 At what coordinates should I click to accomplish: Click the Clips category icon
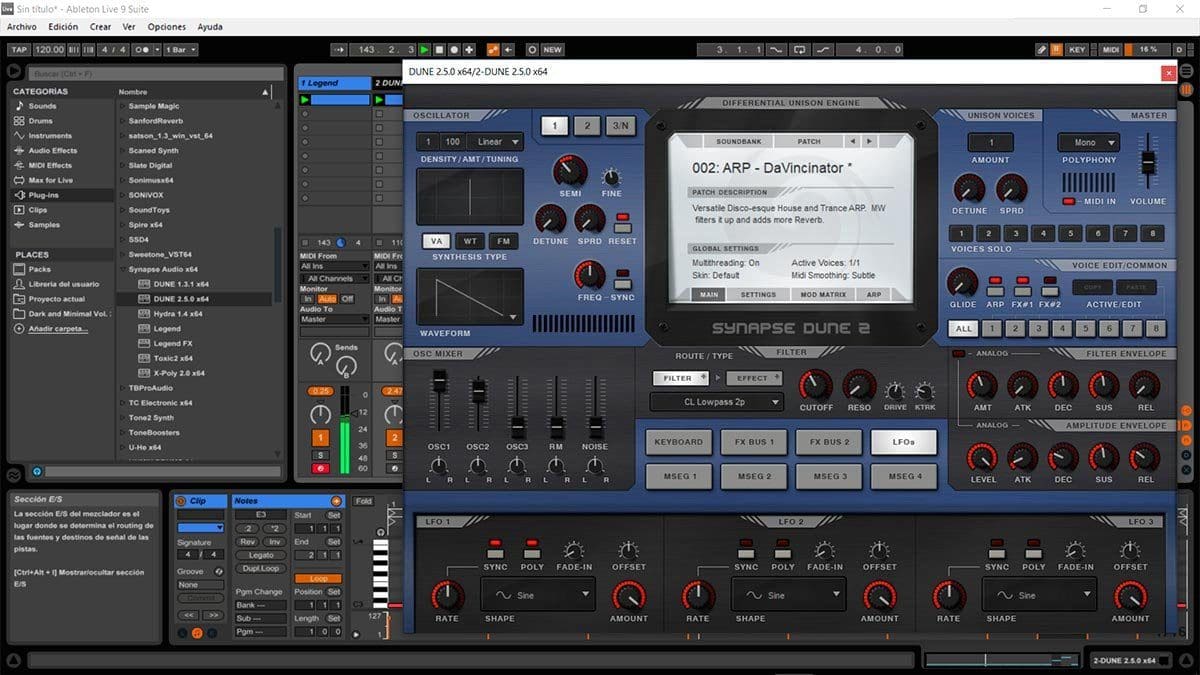click(x=17, y=211)
